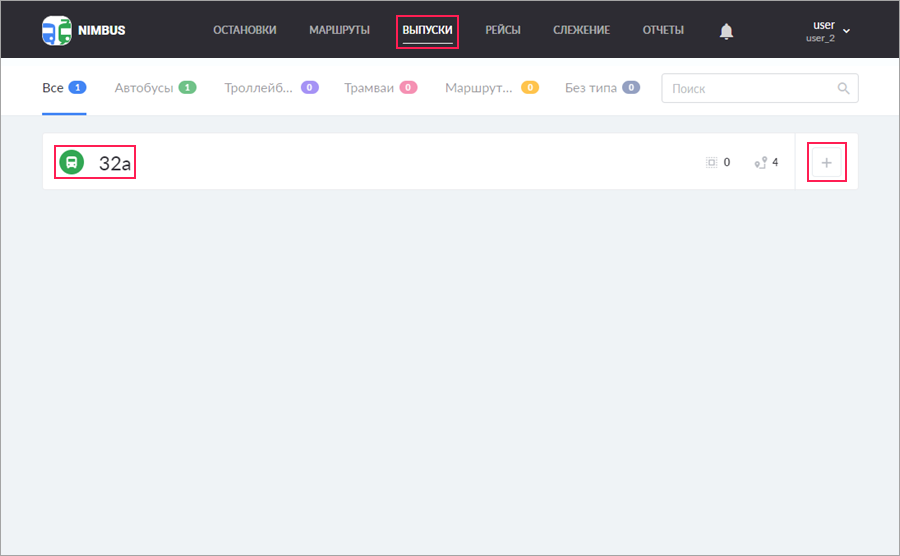The height and width of the screenshot is (556, 900).
Task: Click the NIMBUS brand name
Action: [102, 30]
